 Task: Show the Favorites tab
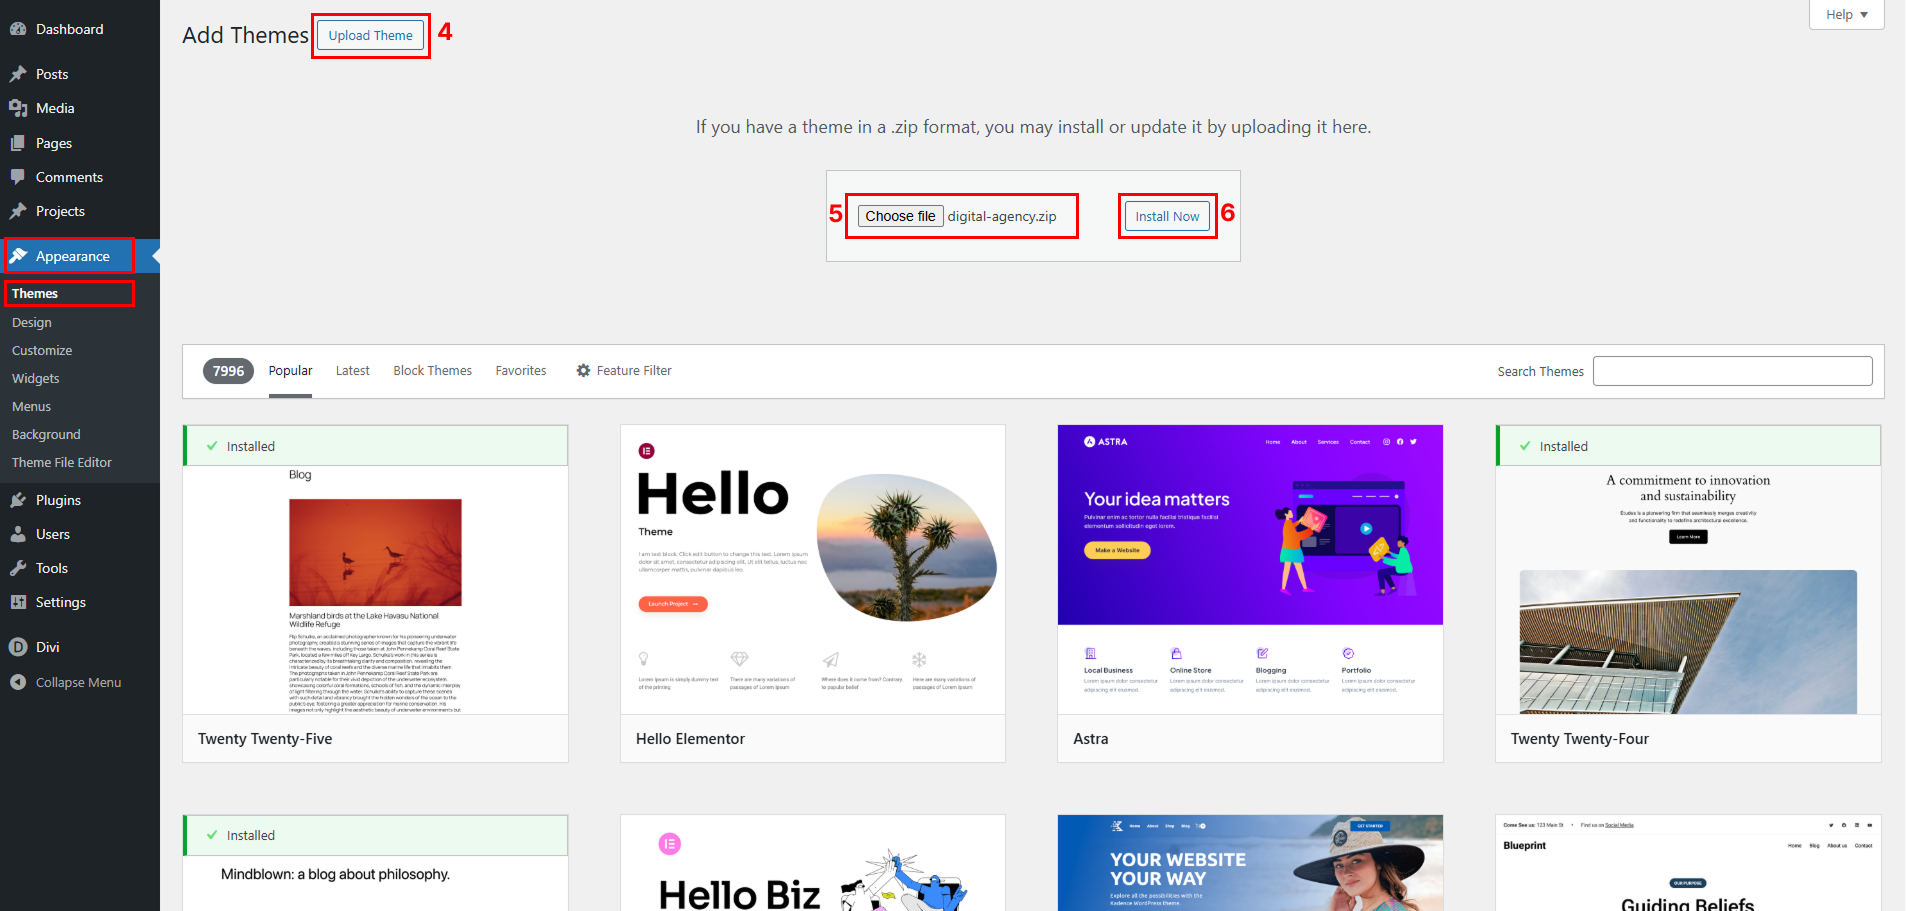tap(521, 371)
